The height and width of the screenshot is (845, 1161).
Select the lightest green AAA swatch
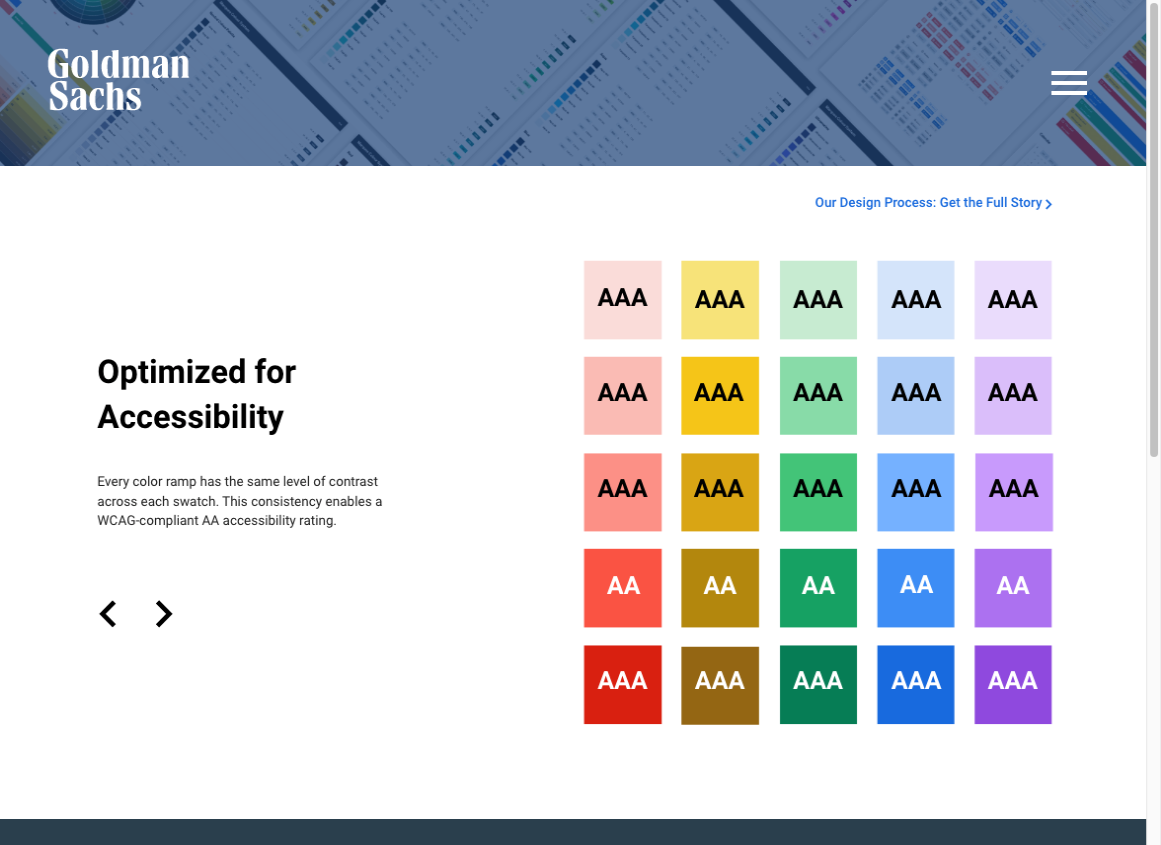(x=818, y=300)
